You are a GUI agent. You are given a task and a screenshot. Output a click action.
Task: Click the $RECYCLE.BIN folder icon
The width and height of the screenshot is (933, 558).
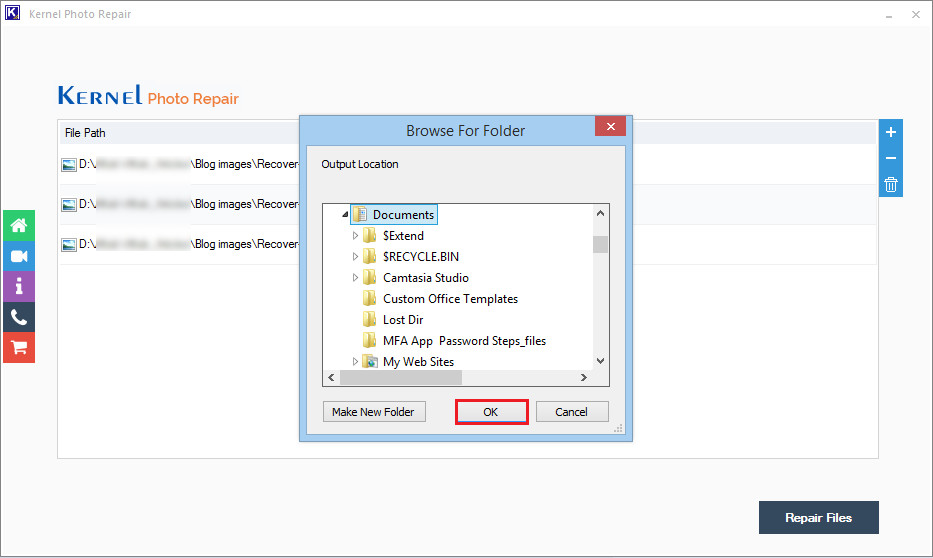(x=370, y=256)
